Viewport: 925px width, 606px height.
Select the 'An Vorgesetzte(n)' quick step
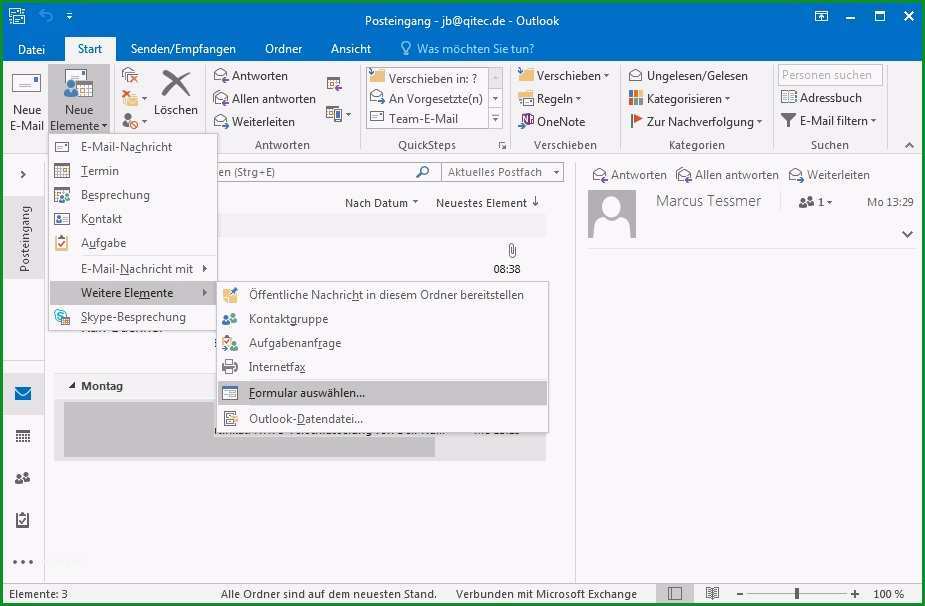[427, 98]
